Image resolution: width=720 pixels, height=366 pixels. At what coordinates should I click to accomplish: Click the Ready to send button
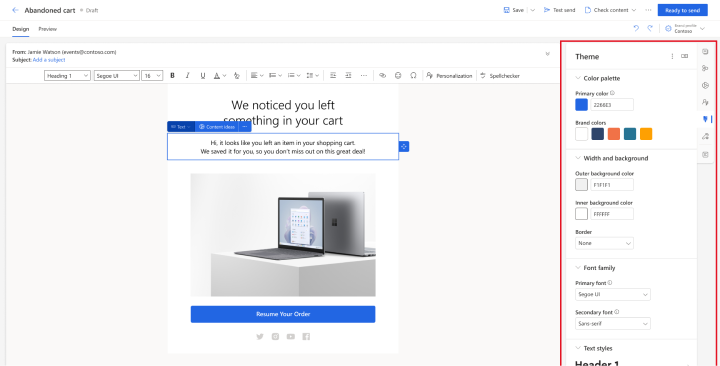point(682,10)
